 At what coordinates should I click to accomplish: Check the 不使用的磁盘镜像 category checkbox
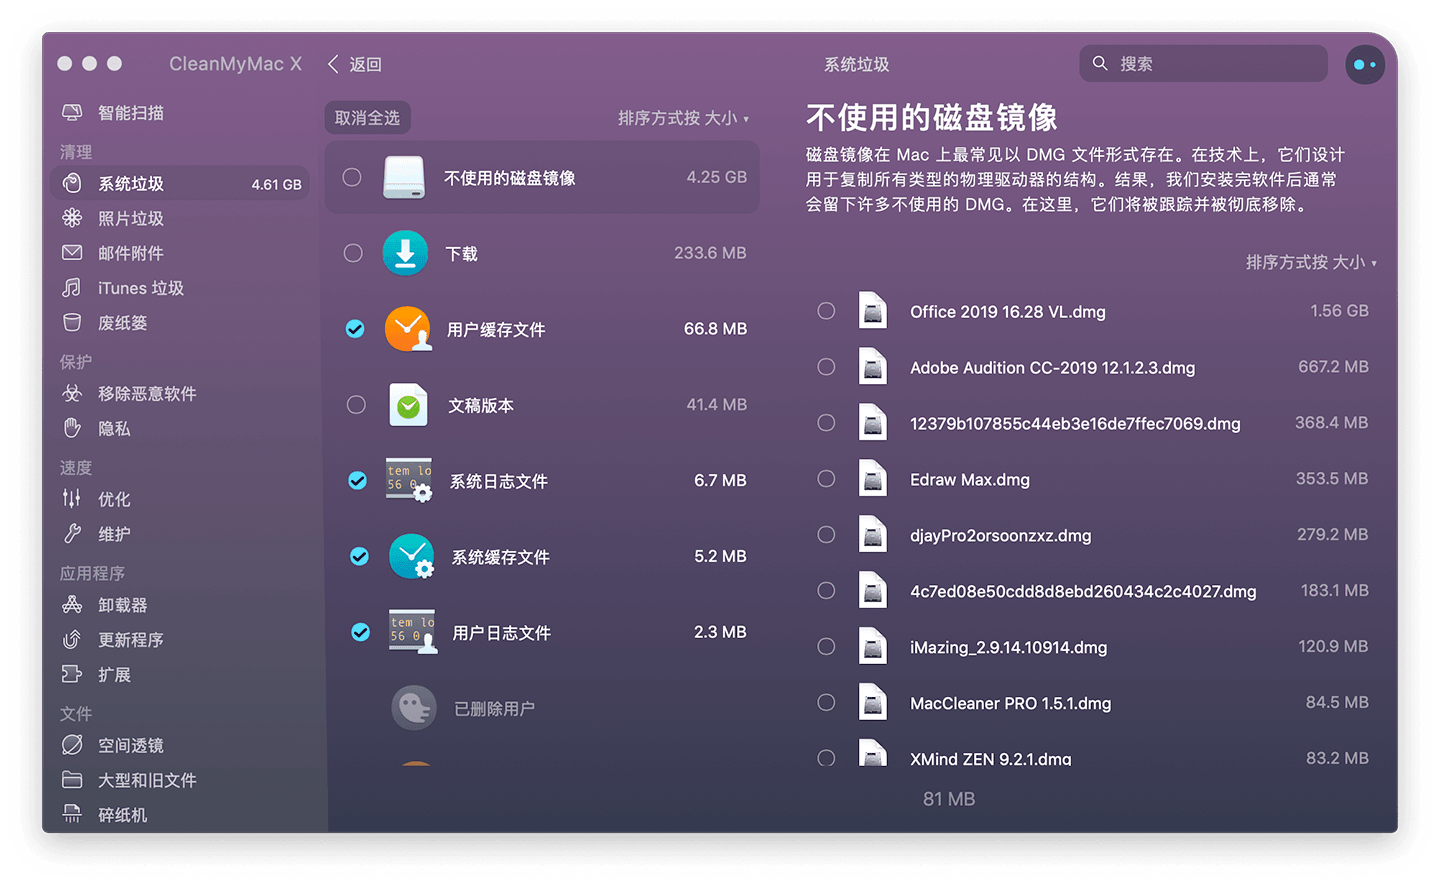pyautogui.click(x=352, y=177)
